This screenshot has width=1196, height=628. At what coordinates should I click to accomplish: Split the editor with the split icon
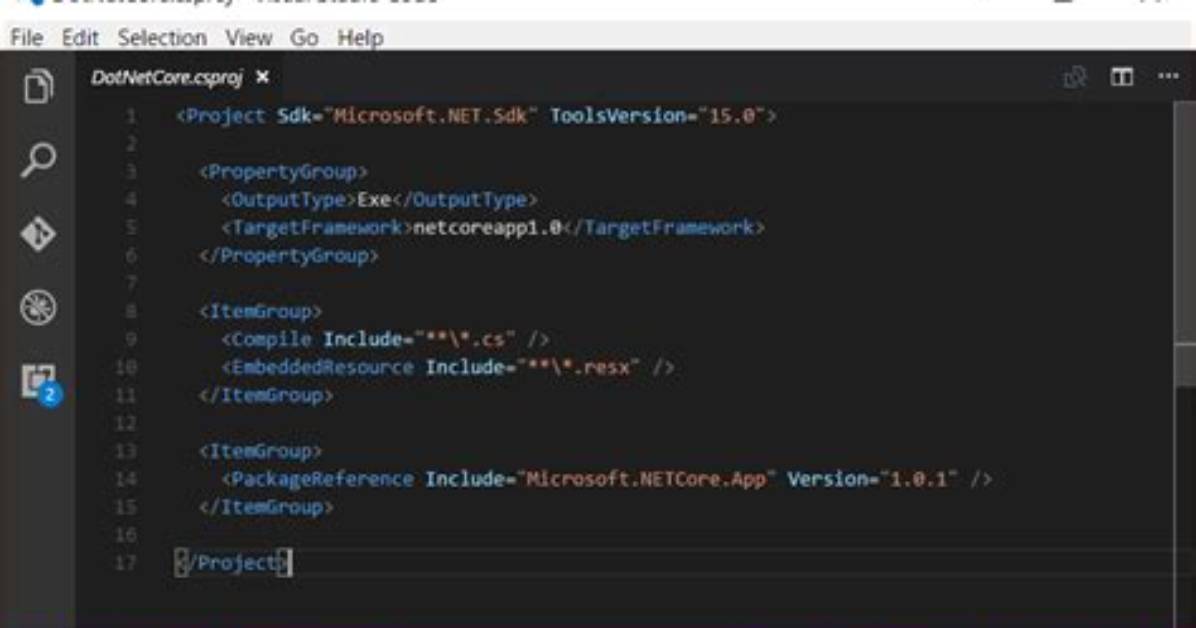pos(1121,76)
